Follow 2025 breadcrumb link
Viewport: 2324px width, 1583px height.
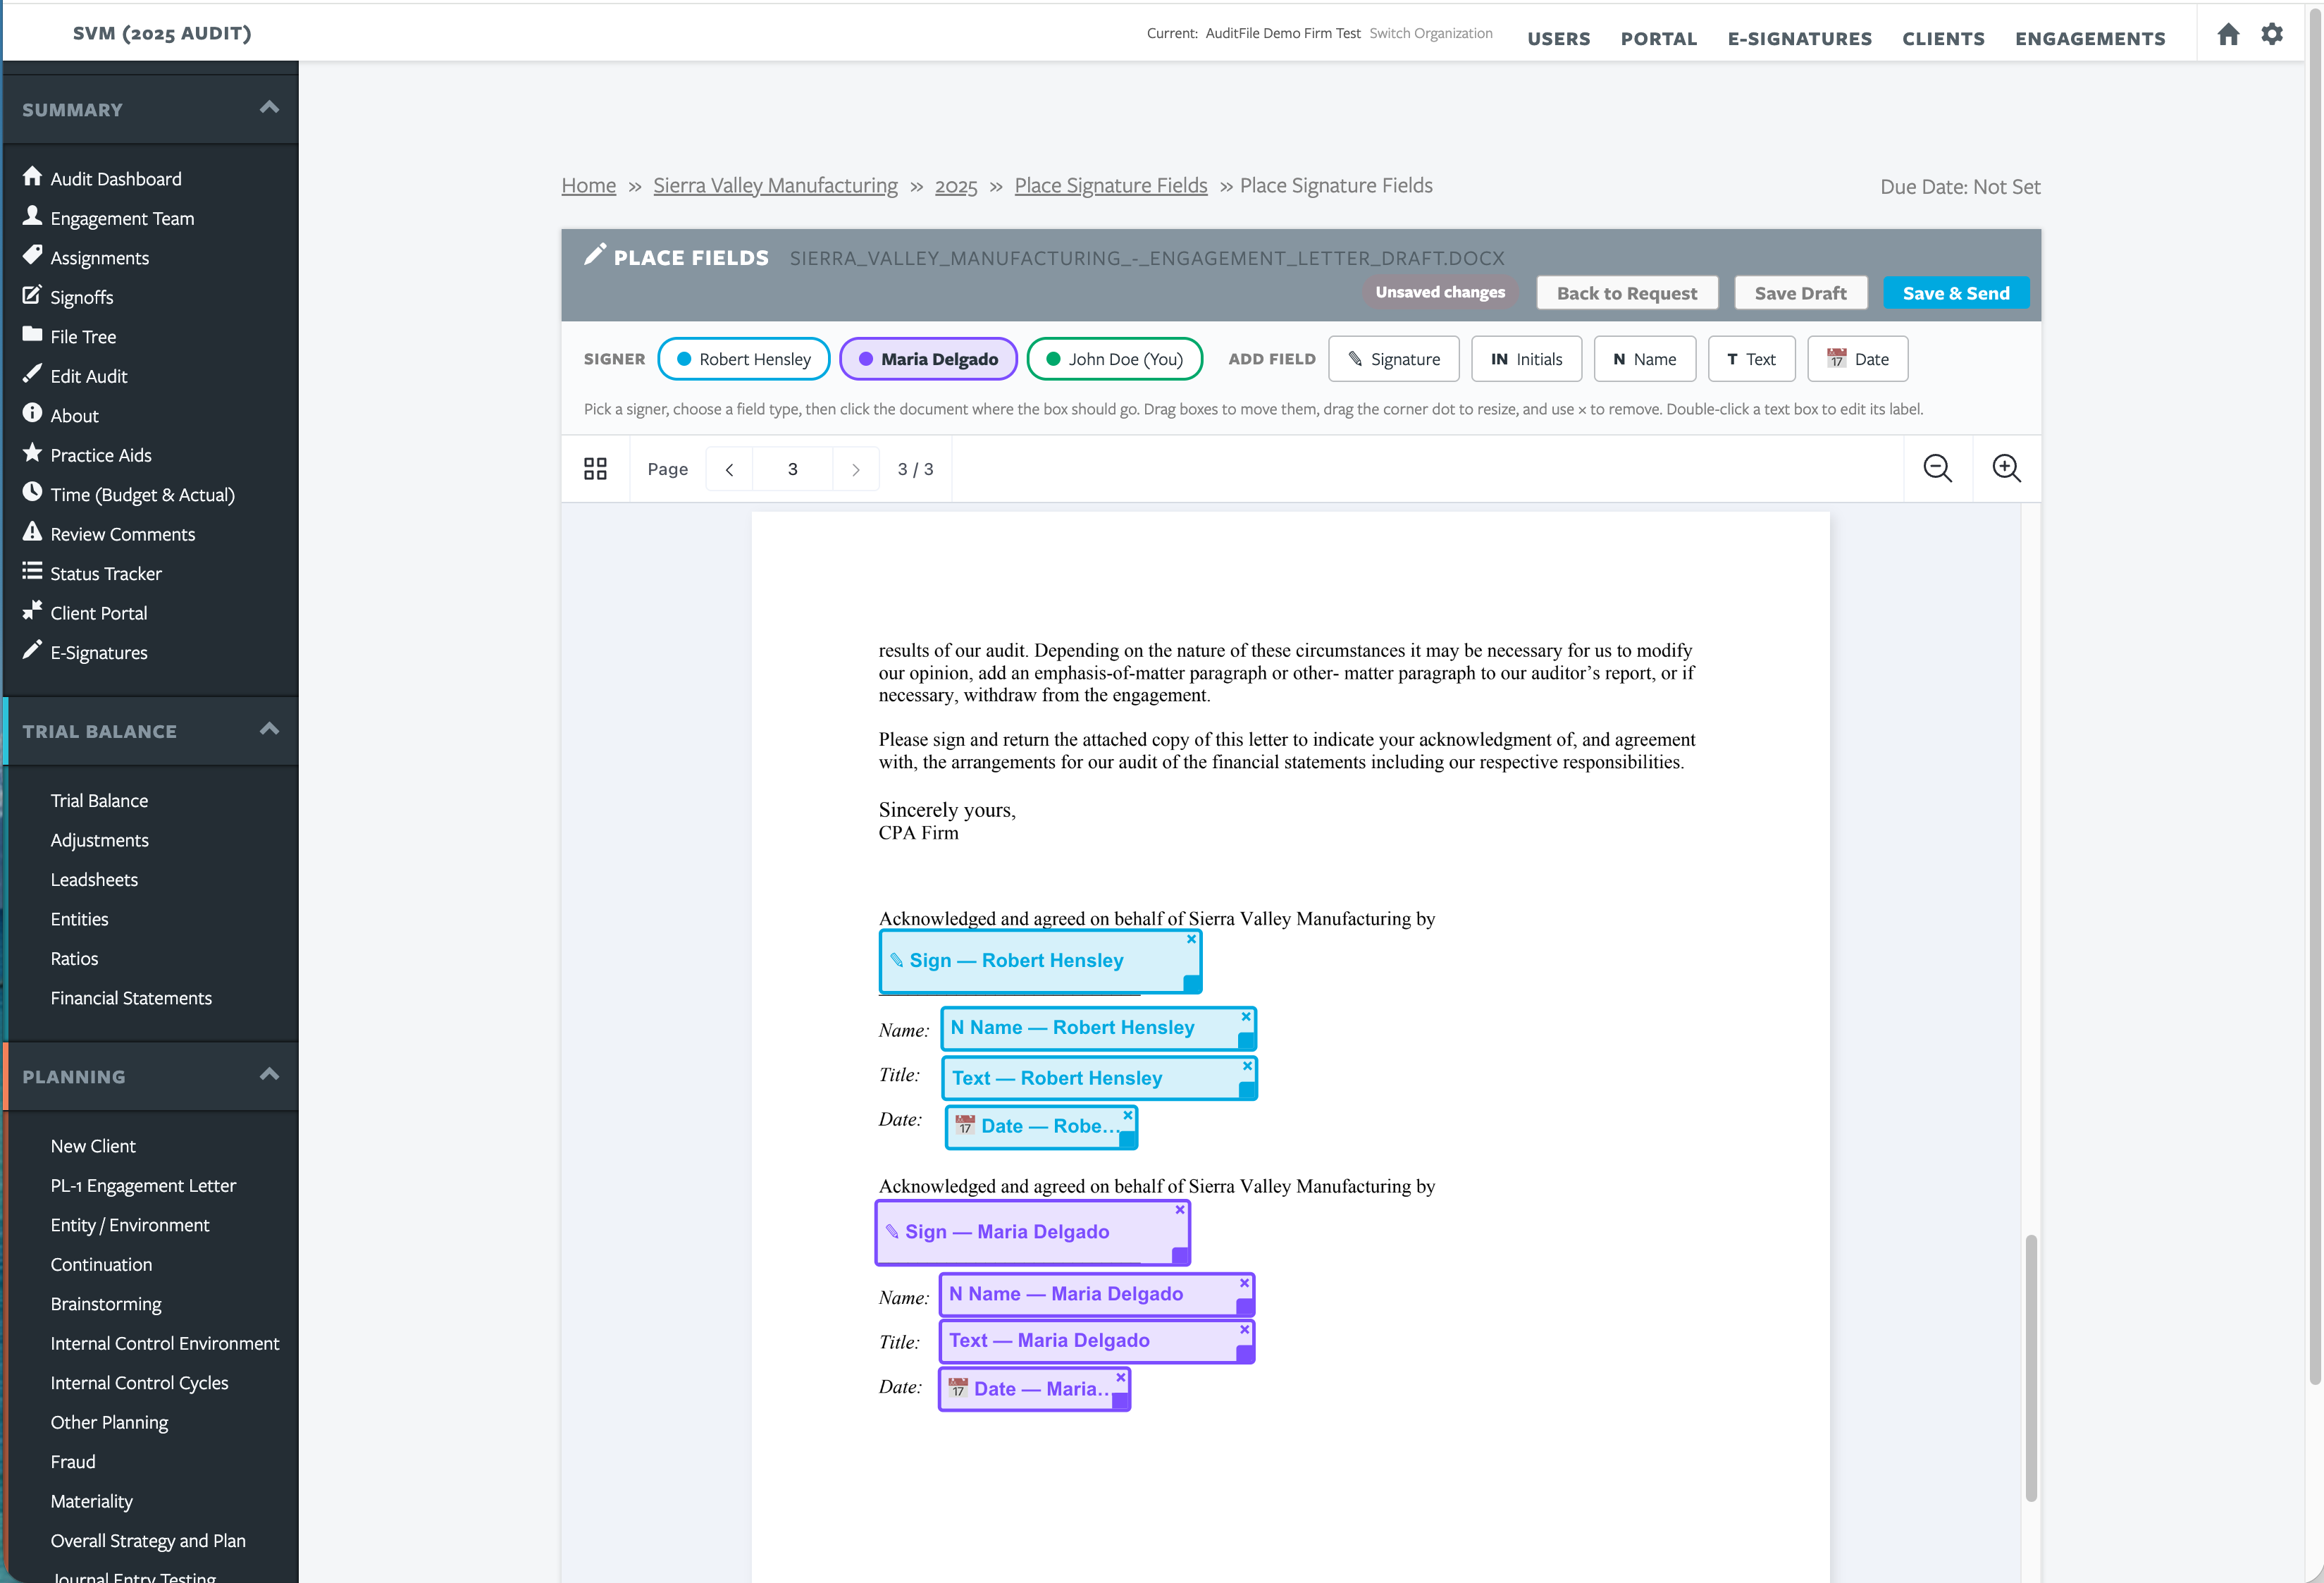956,186
